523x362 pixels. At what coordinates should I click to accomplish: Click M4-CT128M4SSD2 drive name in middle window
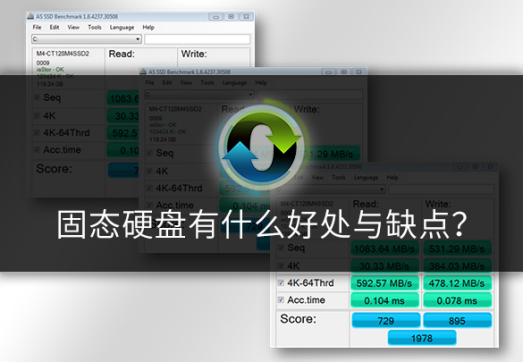click(x=175, y=109)
